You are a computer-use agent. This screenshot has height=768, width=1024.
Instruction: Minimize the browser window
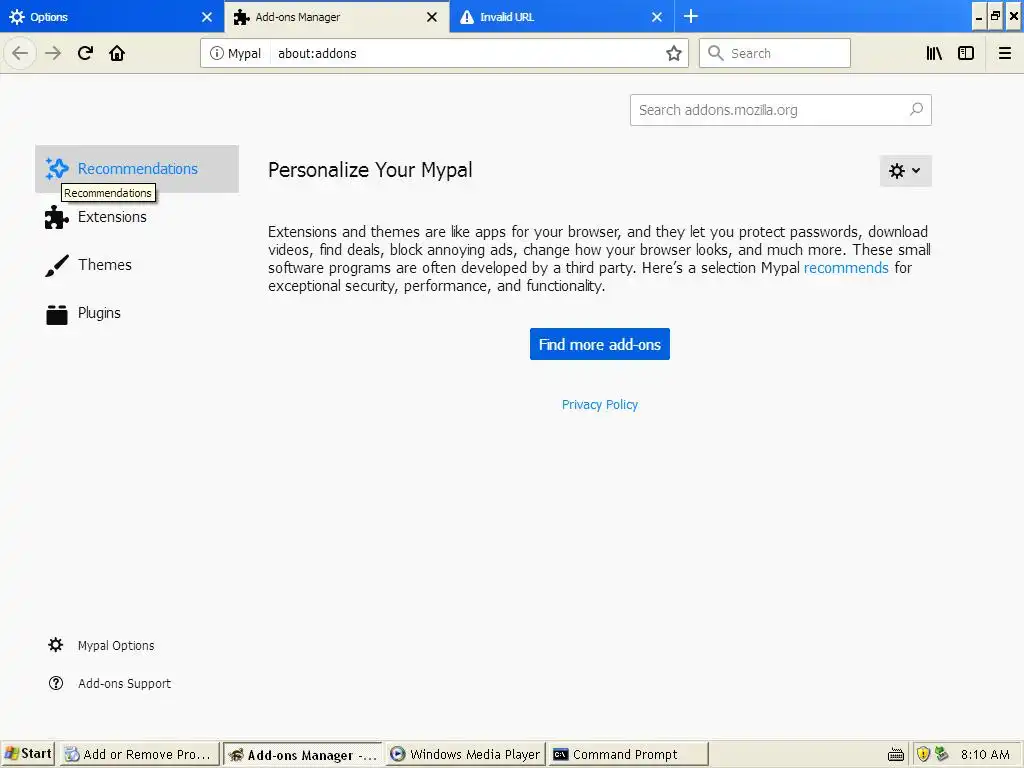978,16
